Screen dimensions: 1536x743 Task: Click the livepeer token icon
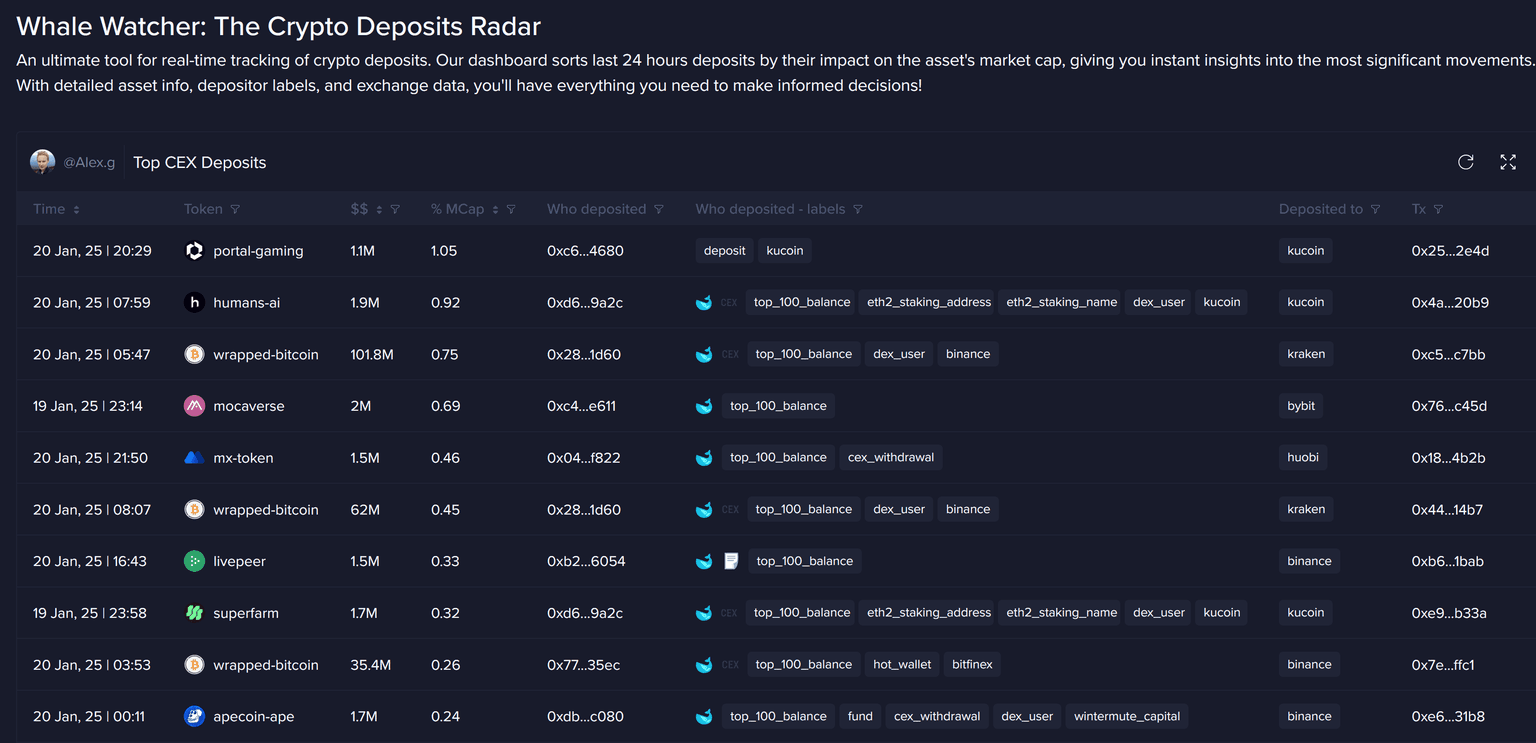pyautogui.click(x=195, y=561)
